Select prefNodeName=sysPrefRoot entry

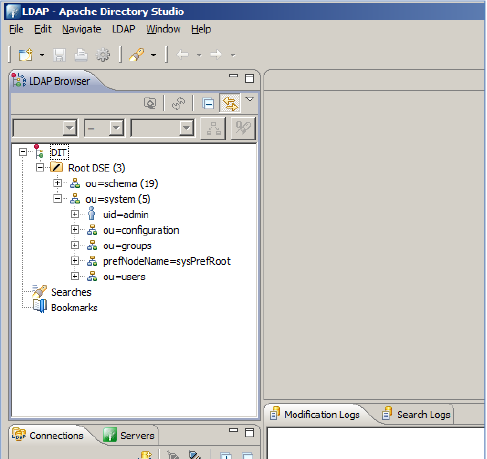(x=167, y=261)
